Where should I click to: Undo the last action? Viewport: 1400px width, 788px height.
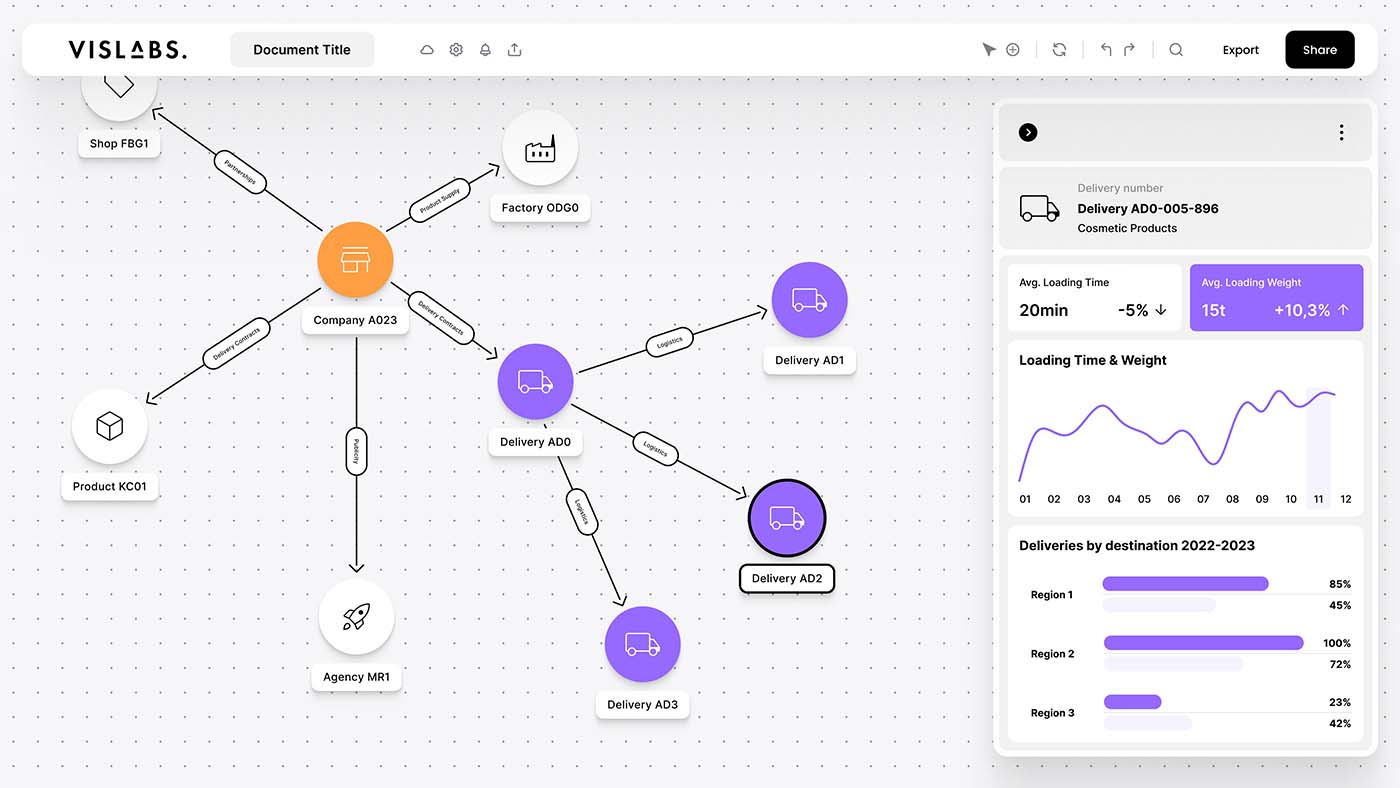(1106, 50)
